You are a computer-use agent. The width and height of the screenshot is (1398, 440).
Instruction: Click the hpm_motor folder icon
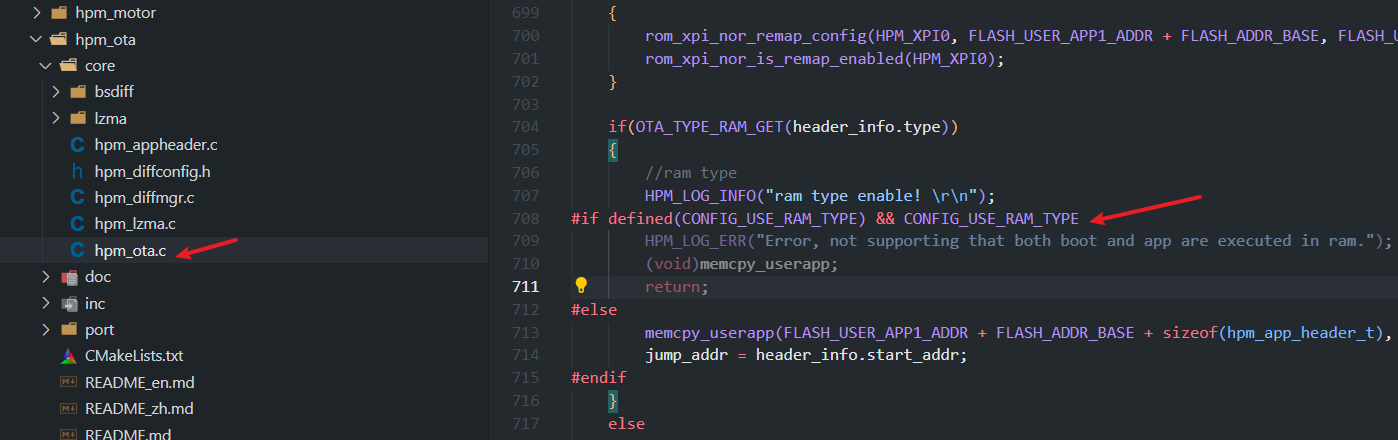click(59, 14)
